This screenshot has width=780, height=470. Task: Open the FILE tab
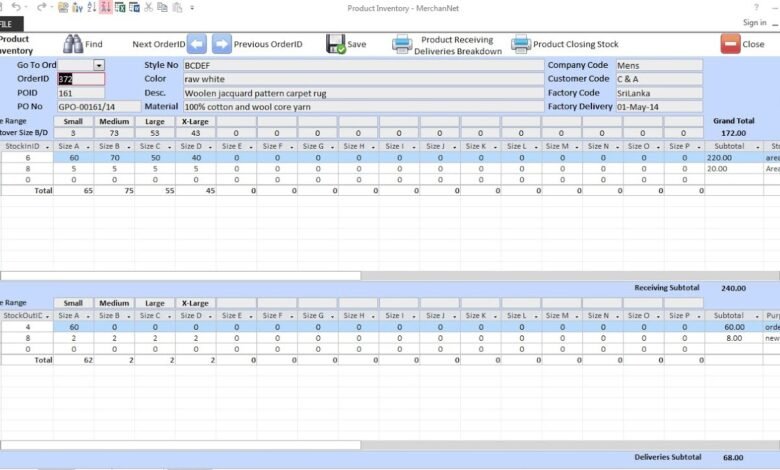coord(9,22)
